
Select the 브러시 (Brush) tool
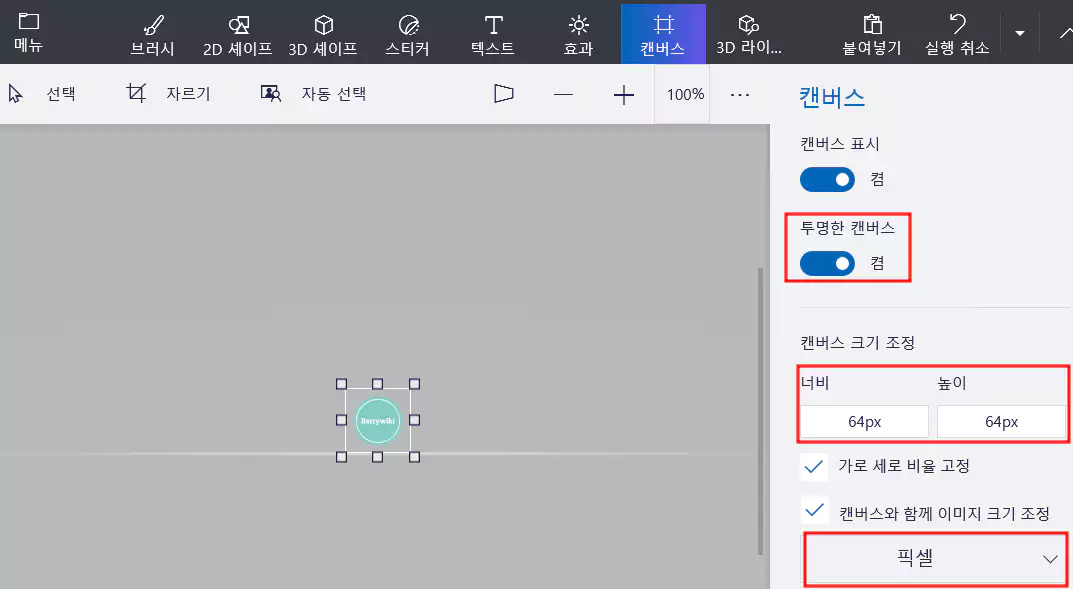point(153,32)
